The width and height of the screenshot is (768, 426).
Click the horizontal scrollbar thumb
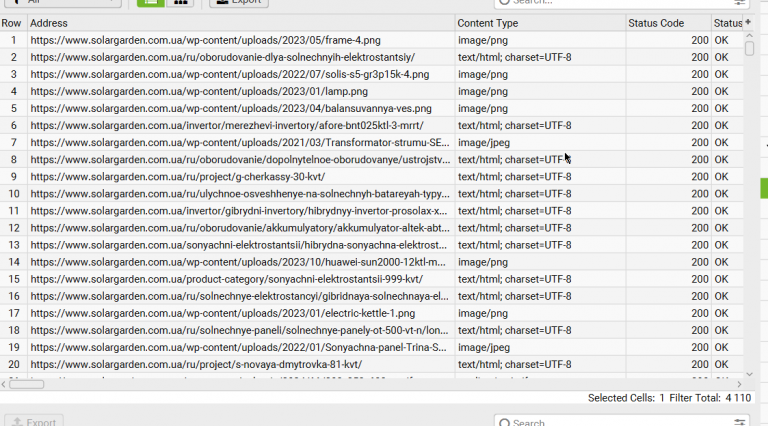click(26, 384)
